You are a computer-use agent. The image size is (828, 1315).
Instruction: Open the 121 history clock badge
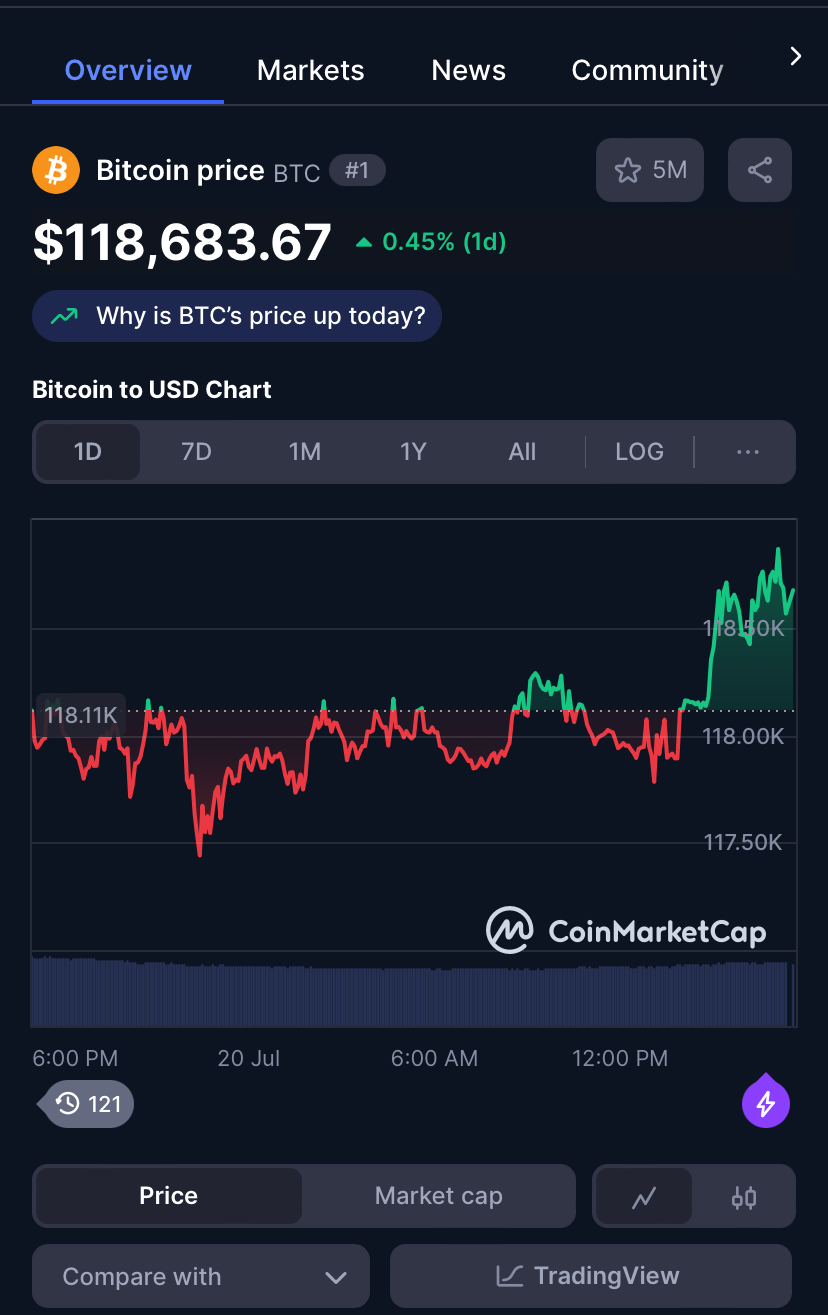click(x=88, y=1104)
